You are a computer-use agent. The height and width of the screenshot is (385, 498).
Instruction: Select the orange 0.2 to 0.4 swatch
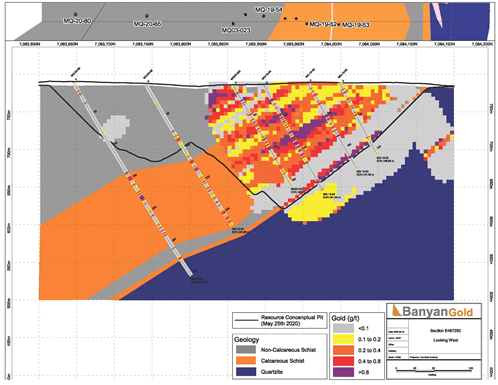pos(343,350)
